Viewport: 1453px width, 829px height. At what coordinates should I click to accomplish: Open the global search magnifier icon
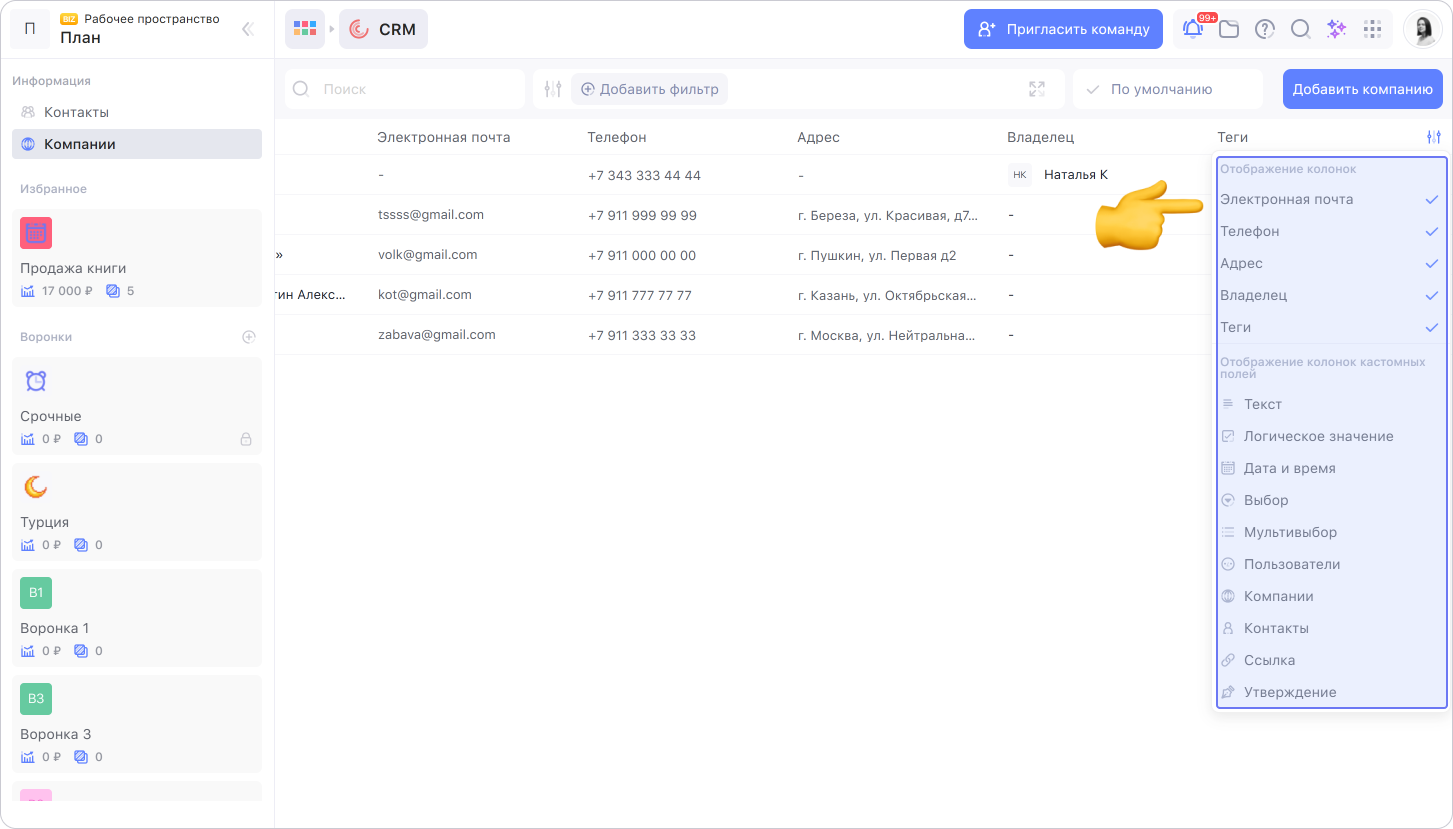point(1300,29)
